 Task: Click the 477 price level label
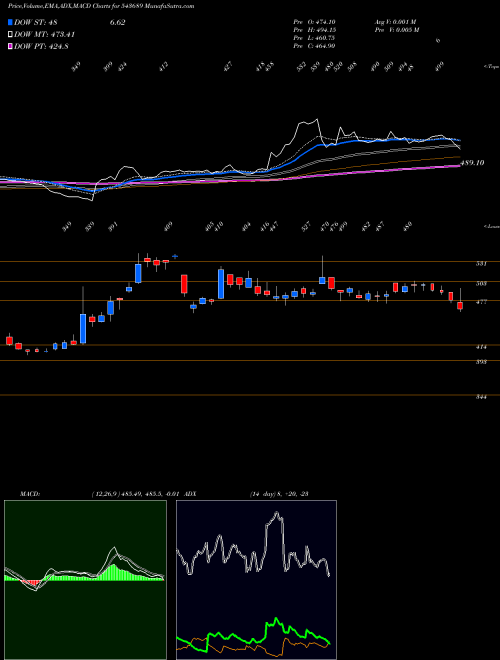pyautogui.click(x=481, y=302)
